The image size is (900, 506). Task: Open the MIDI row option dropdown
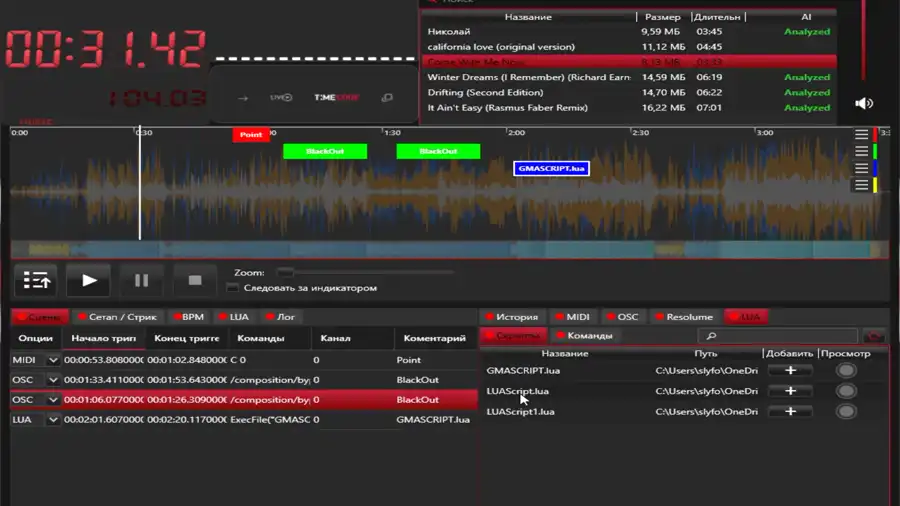pyautogui.click(x=54, y=360)
